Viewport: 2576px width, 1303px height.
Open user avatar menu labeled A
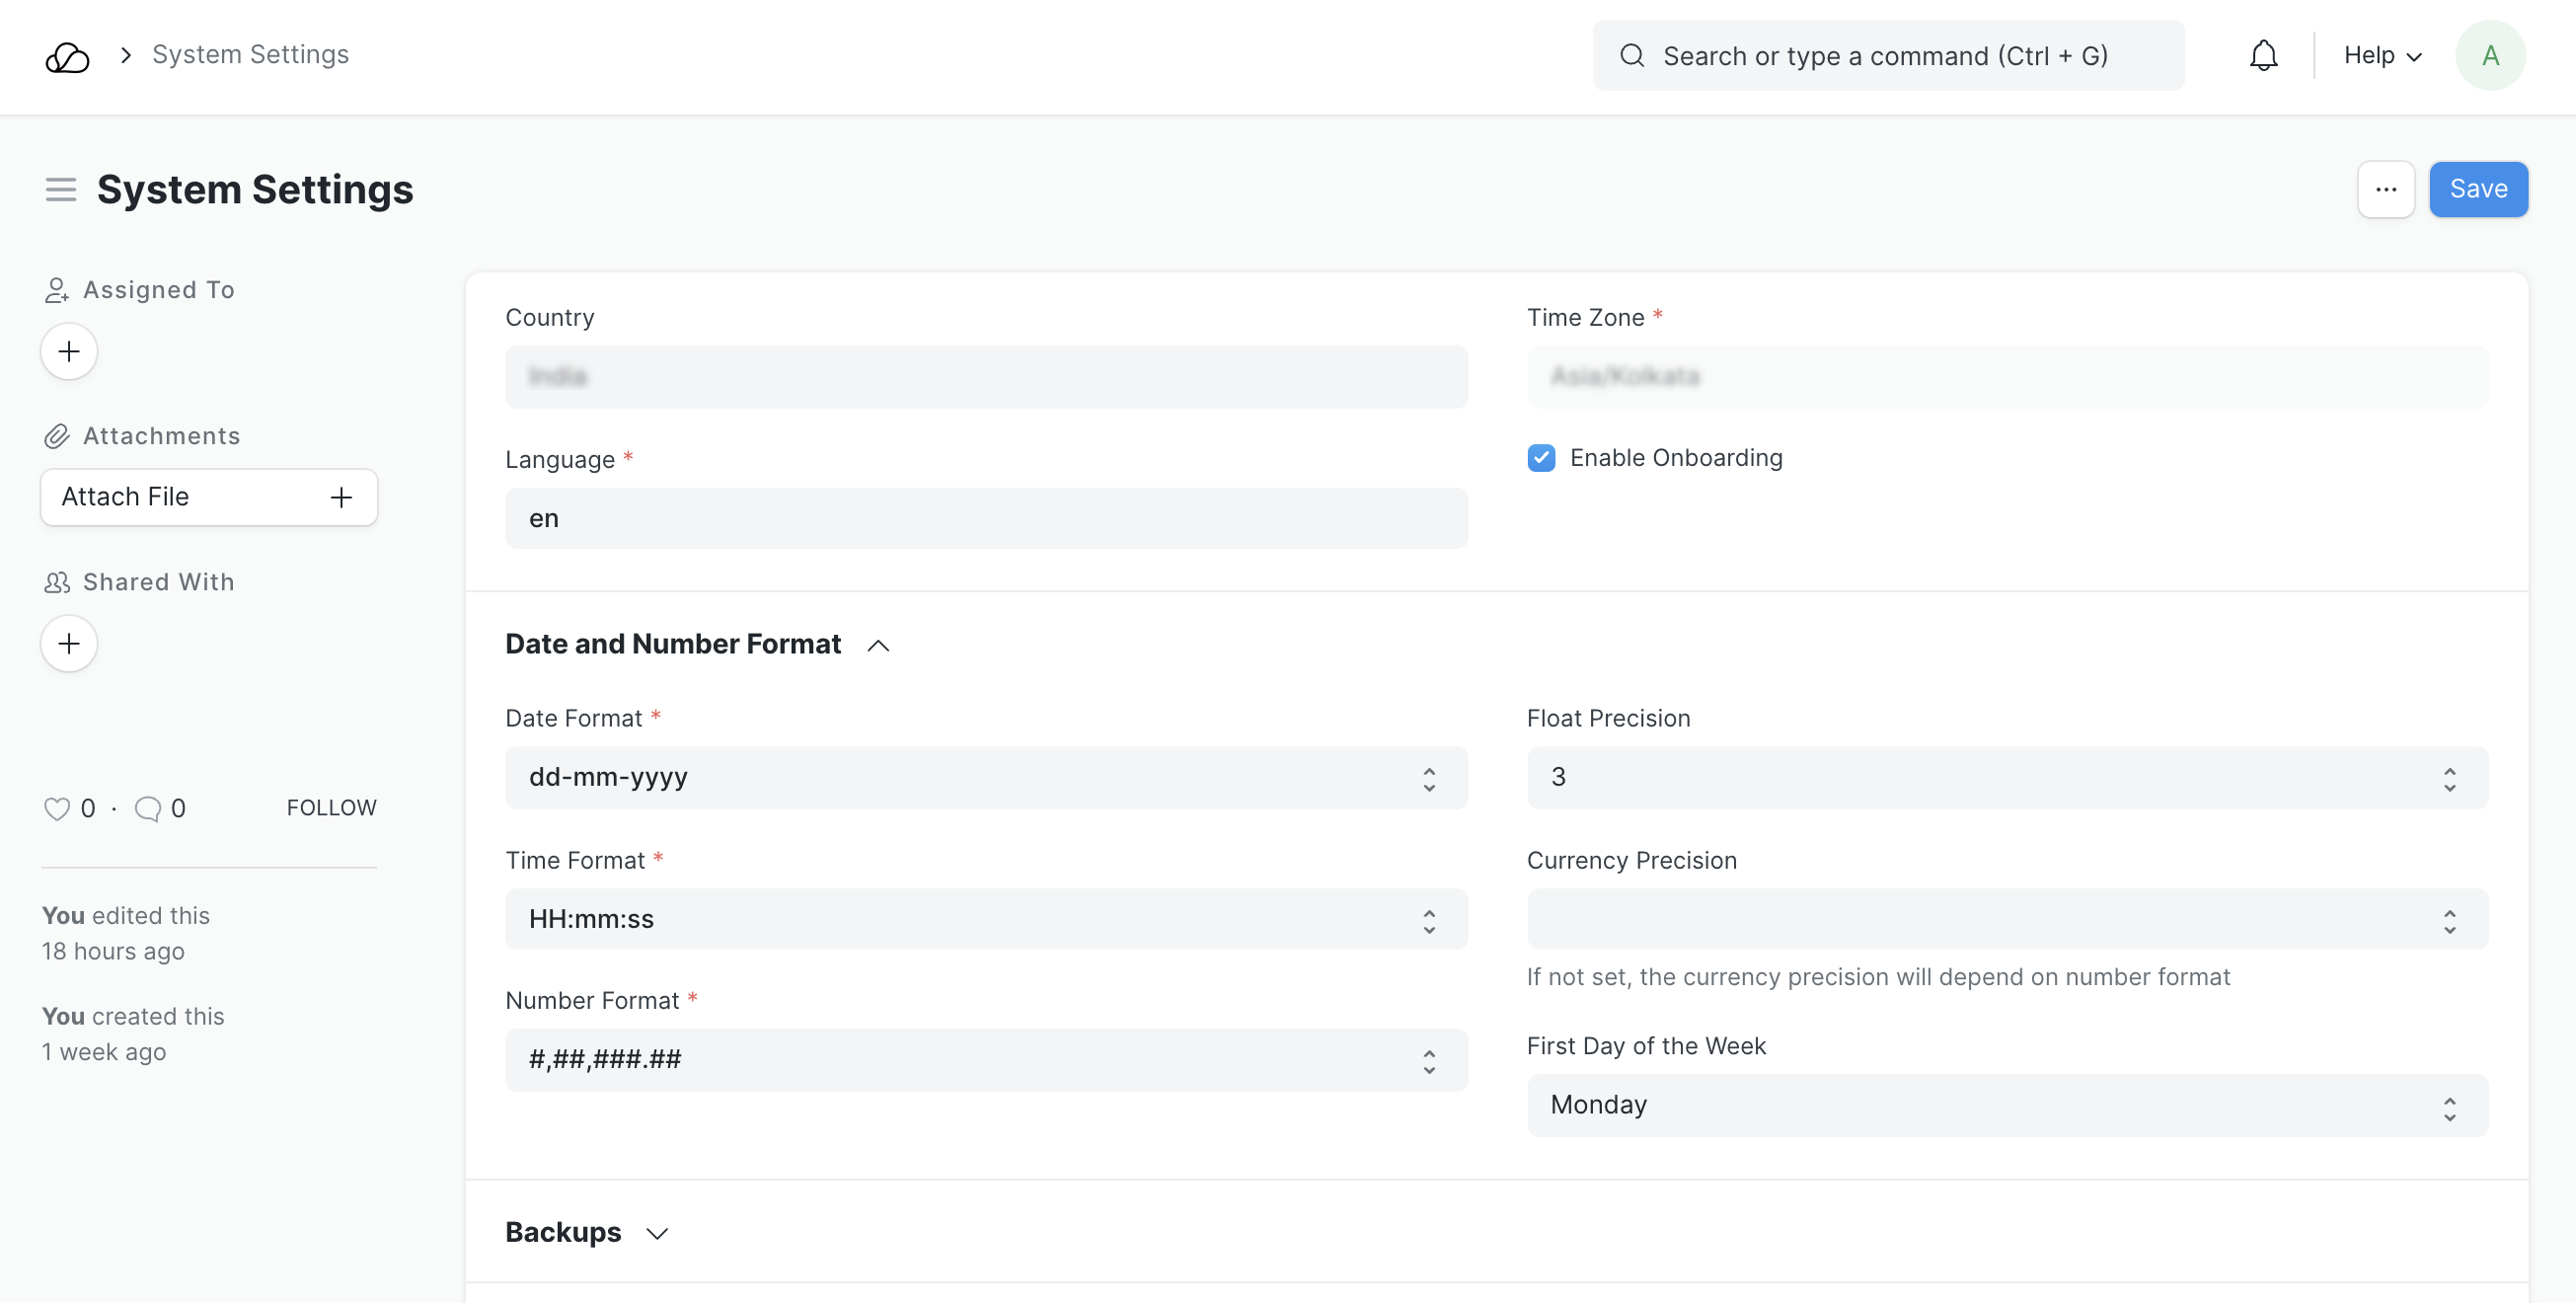(2489, 55)
